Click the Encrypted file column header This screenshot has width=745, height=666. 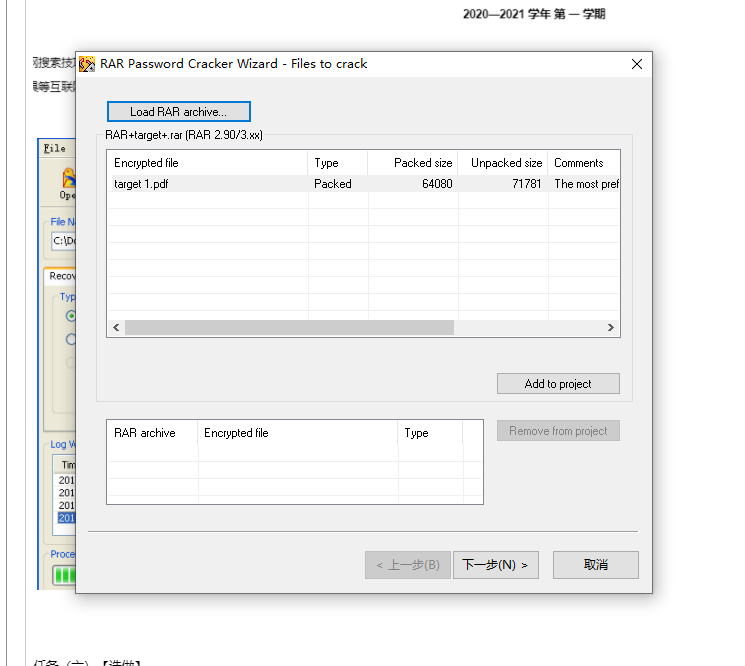click(208, 163)
